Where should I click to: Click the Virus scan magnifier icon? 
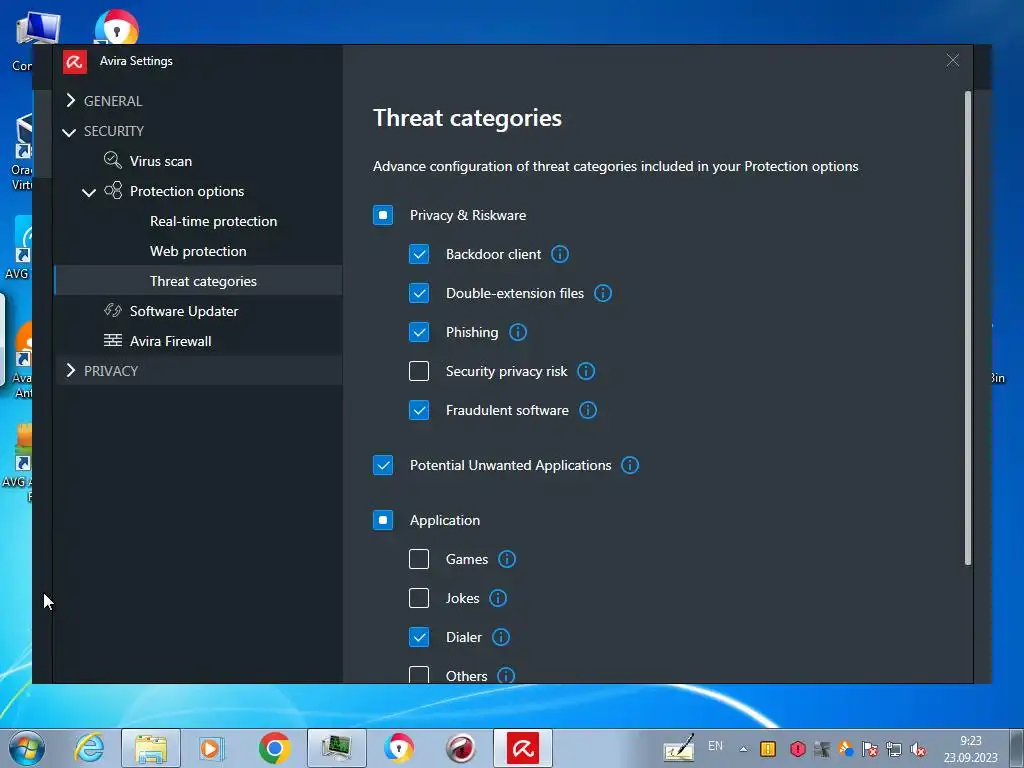pyautogui.click(x=112, y=160)
